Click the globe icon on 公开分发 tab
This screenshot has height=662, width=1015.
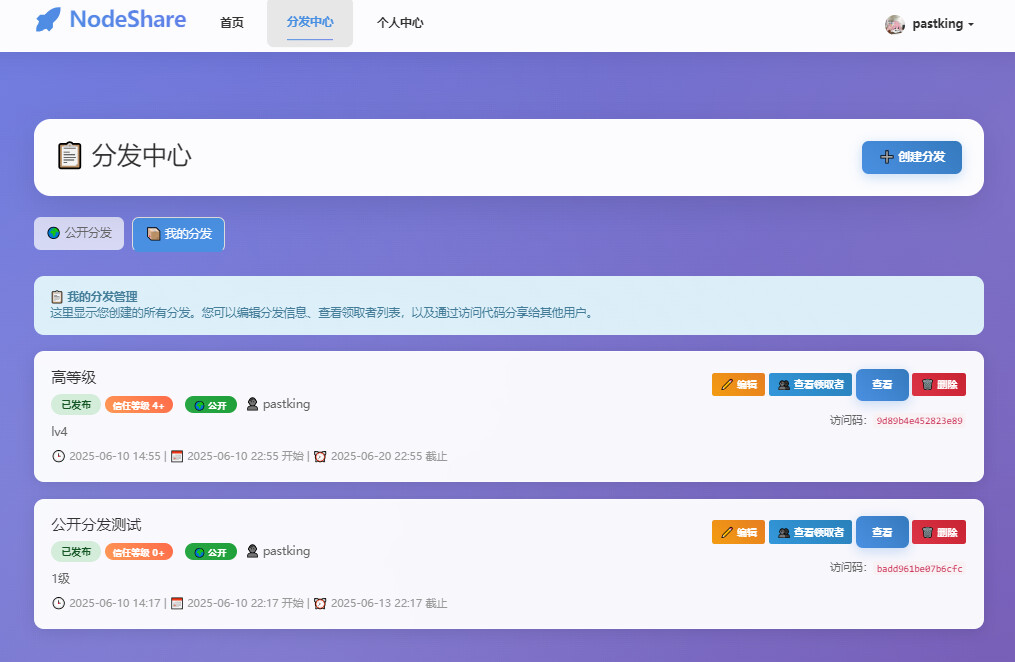pos(54,233)
